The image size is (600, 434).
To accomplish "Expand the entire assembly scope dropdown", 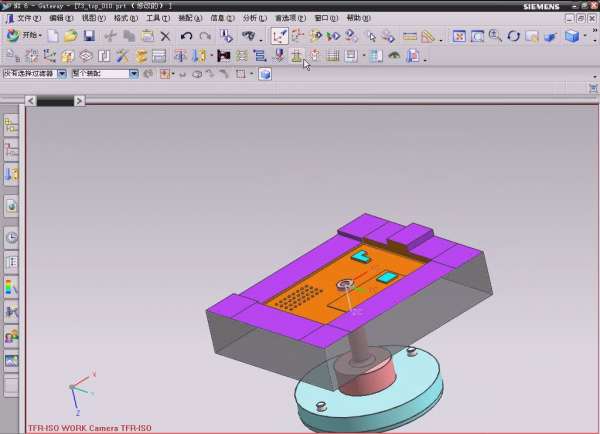I will (x=134, y=74).
